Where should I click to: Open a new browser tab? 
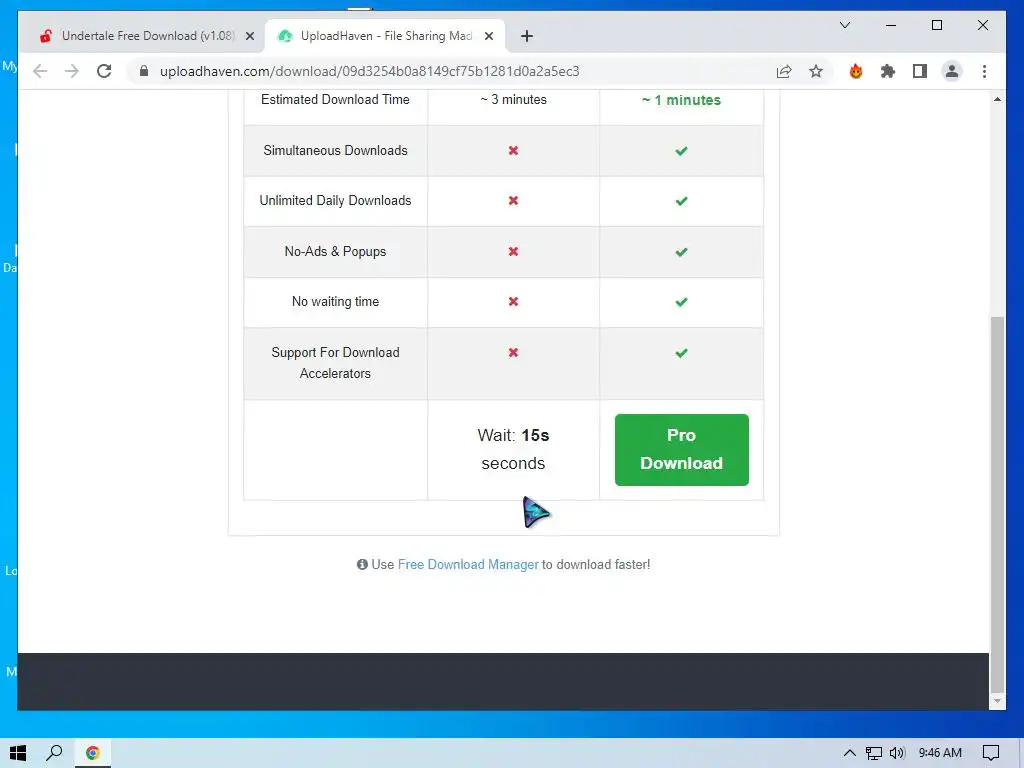coord(526,37)
